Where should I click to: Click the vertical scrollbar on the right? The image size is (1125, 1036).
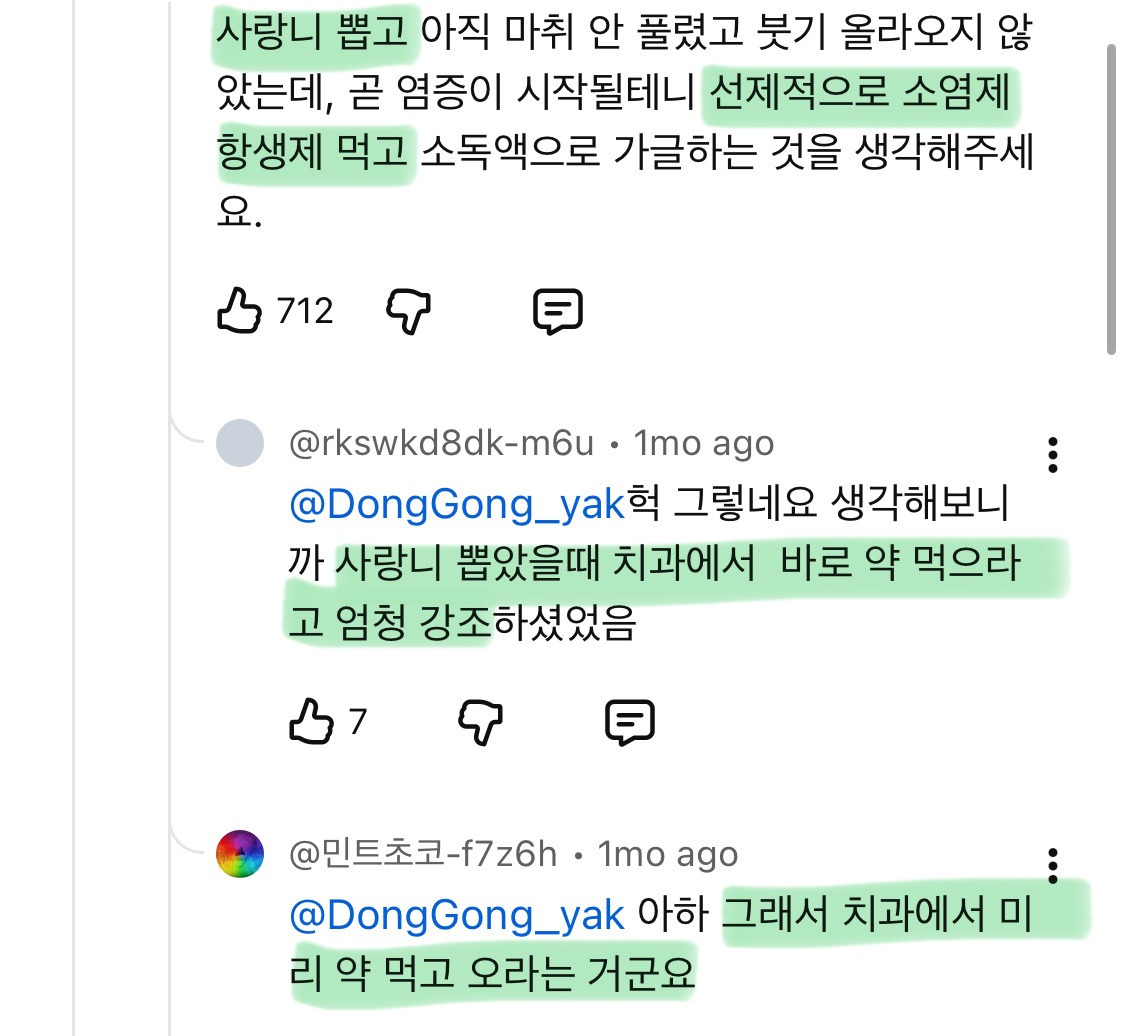(x=1112, y=200)
